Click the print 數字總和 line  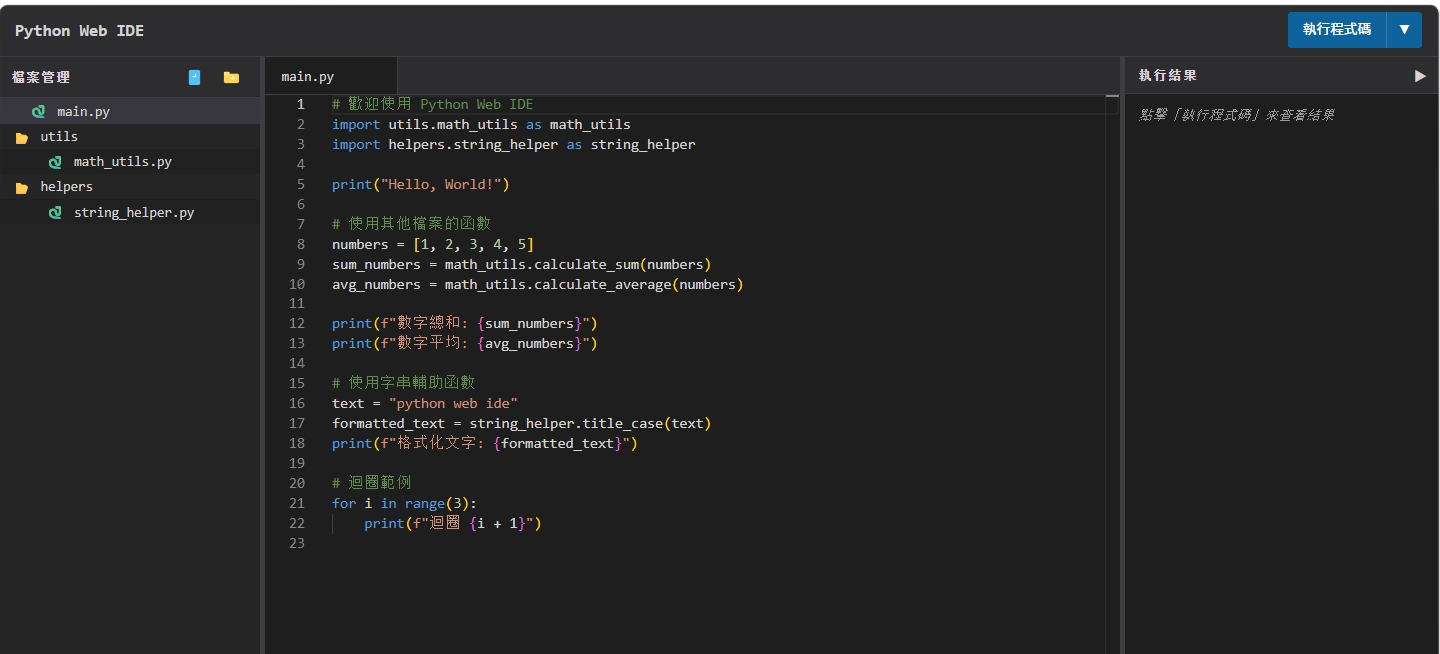coord(464,323)
